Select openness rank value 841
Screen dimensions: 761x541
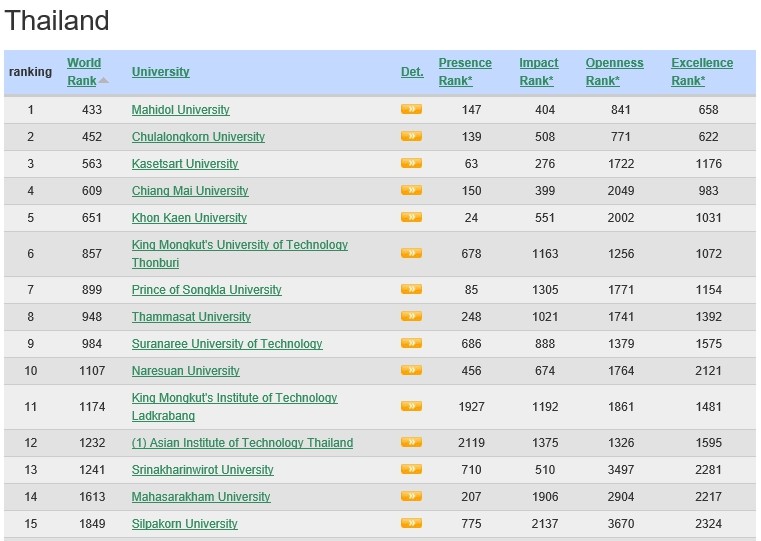pos(621,110)
